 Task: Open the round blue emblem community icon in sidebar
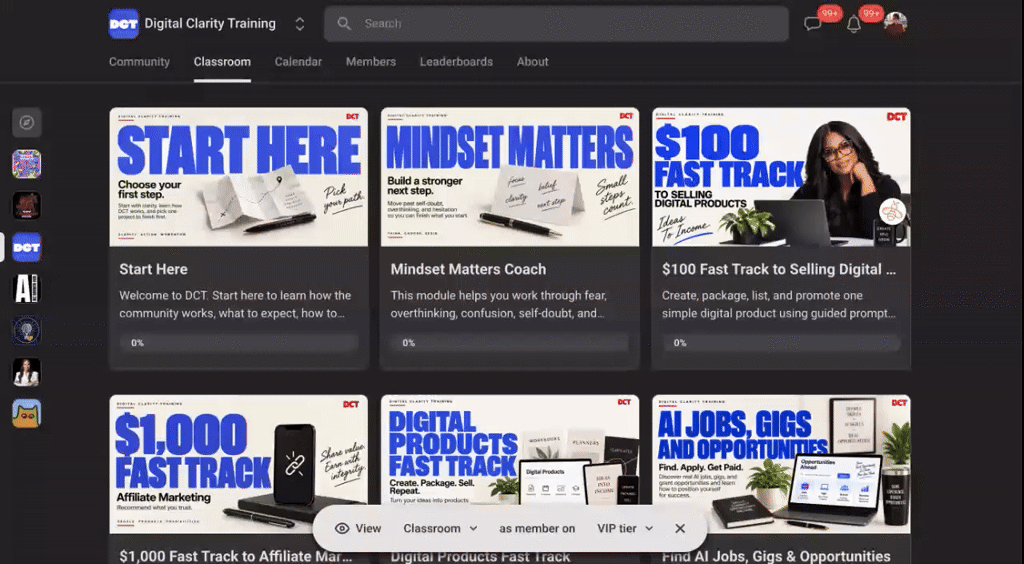[x=27, y=331]
